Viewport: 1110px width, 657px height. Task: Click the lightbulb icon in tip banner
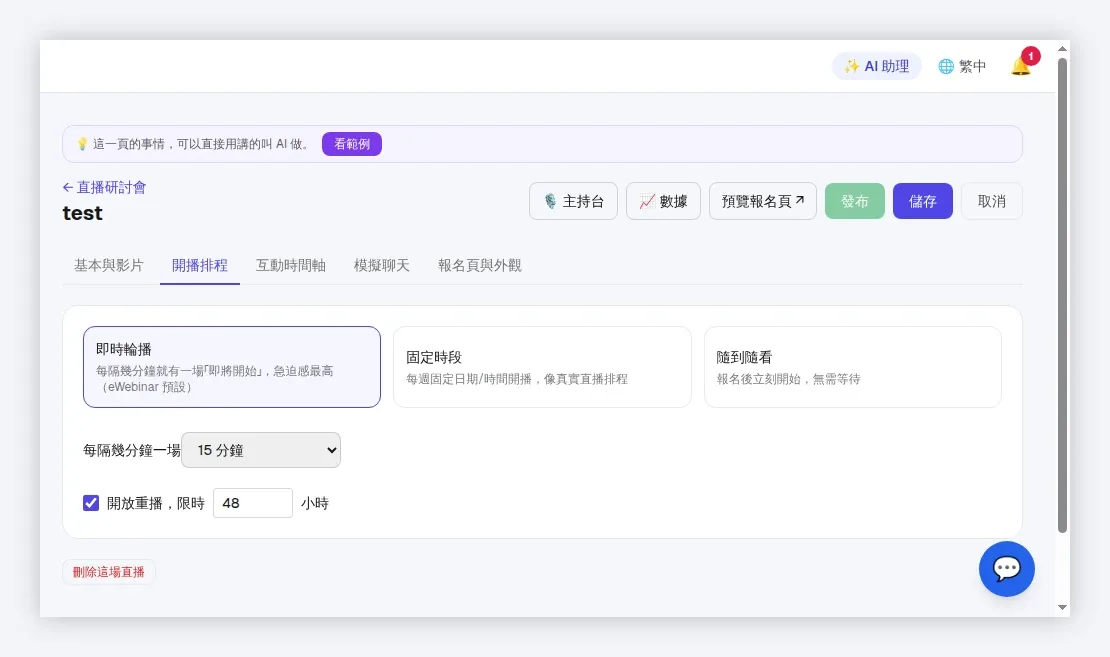81,144
